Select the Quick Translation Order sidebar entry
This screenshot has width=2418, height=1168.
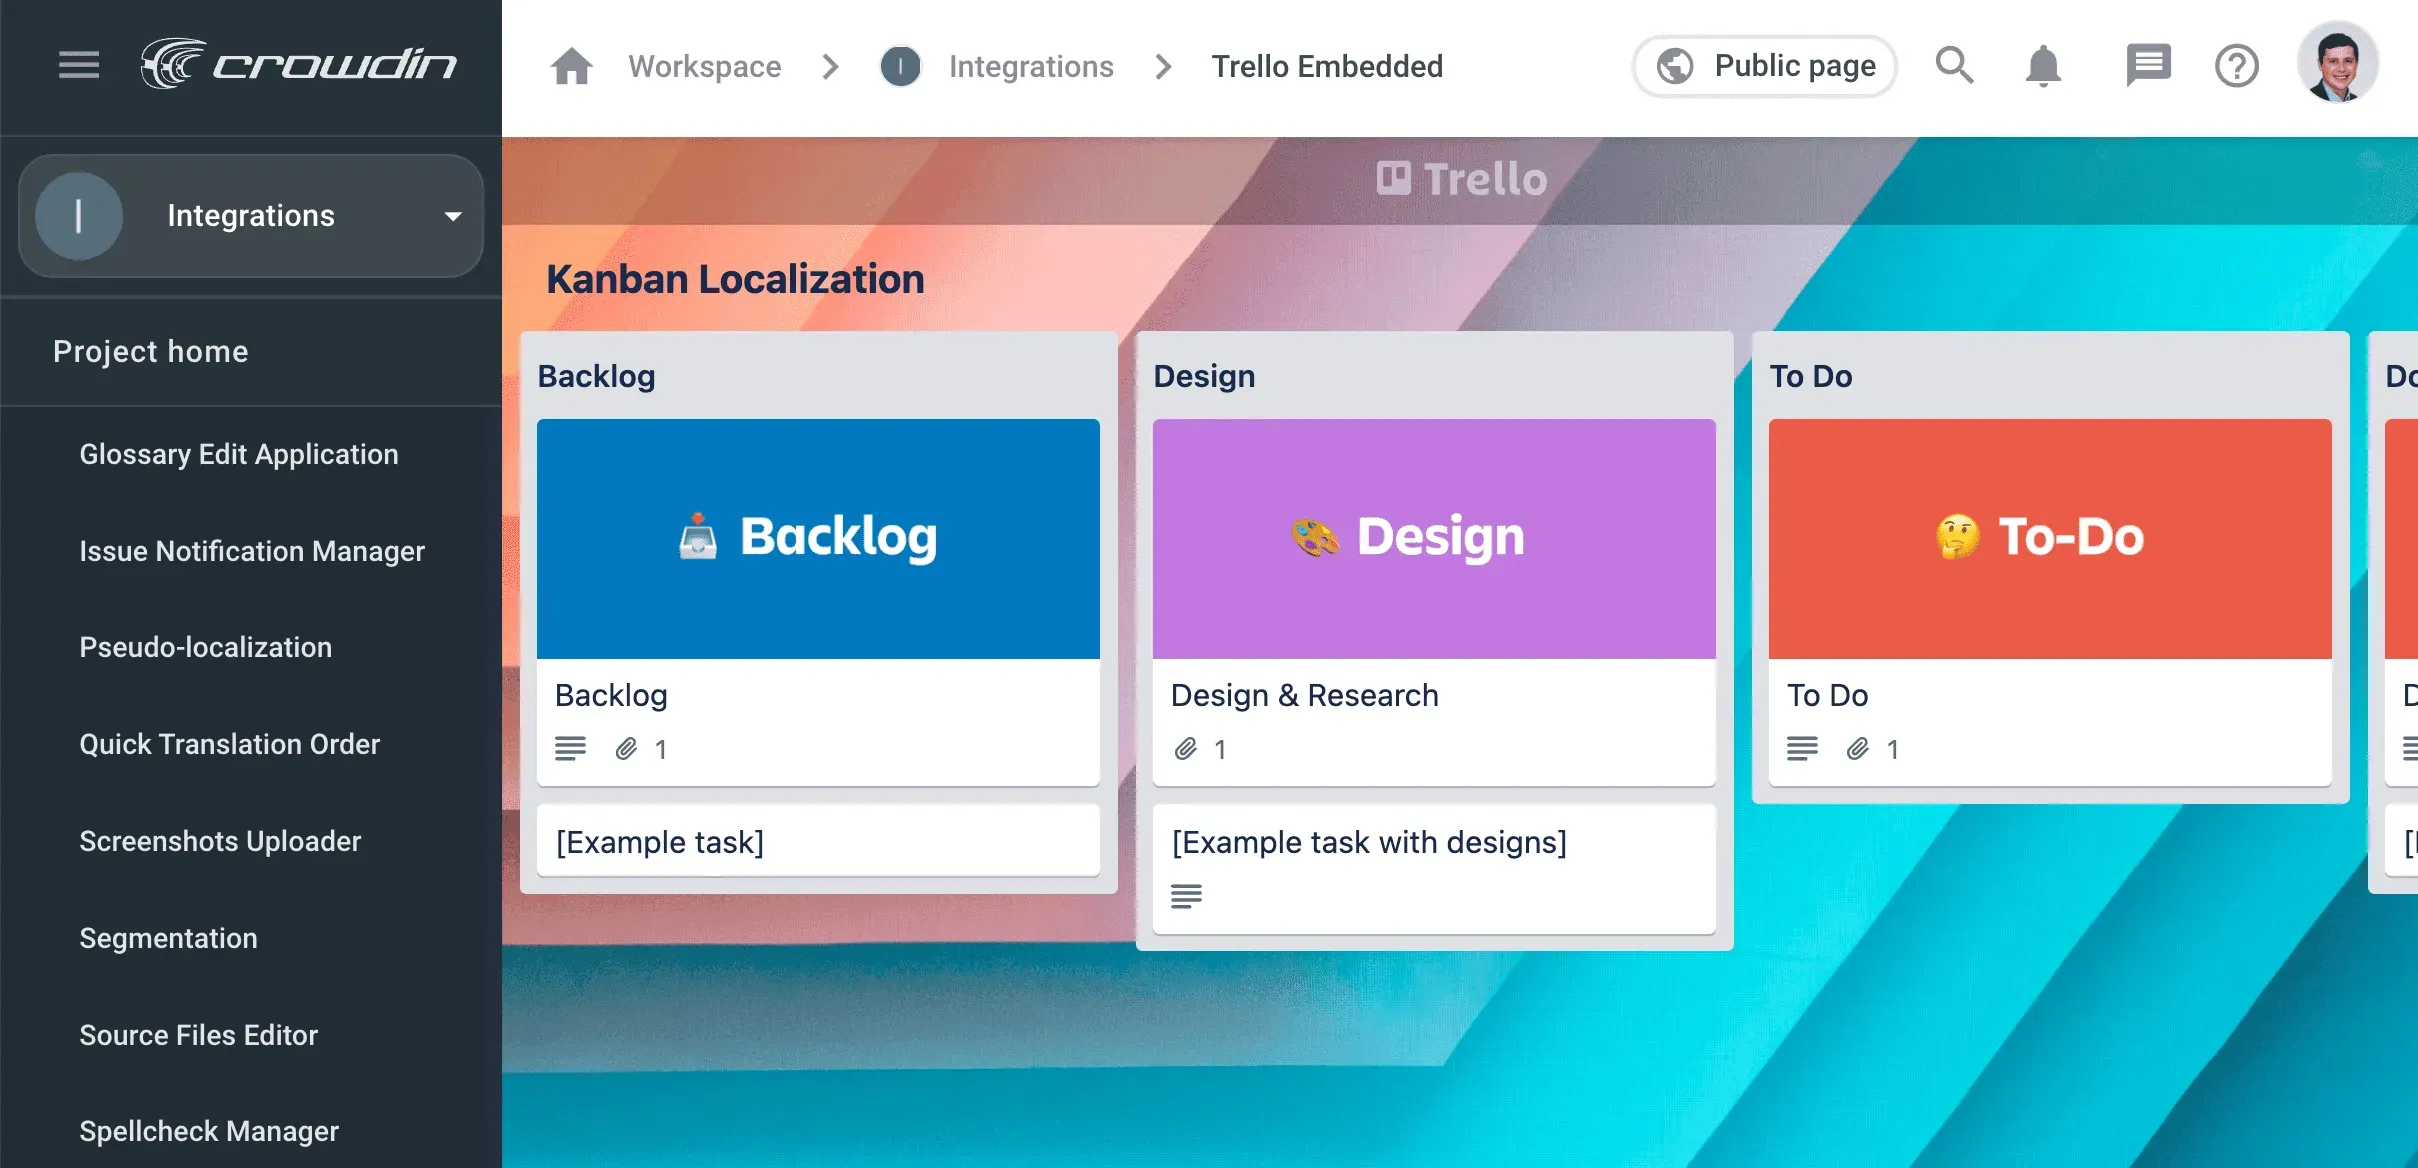(229, 744)
